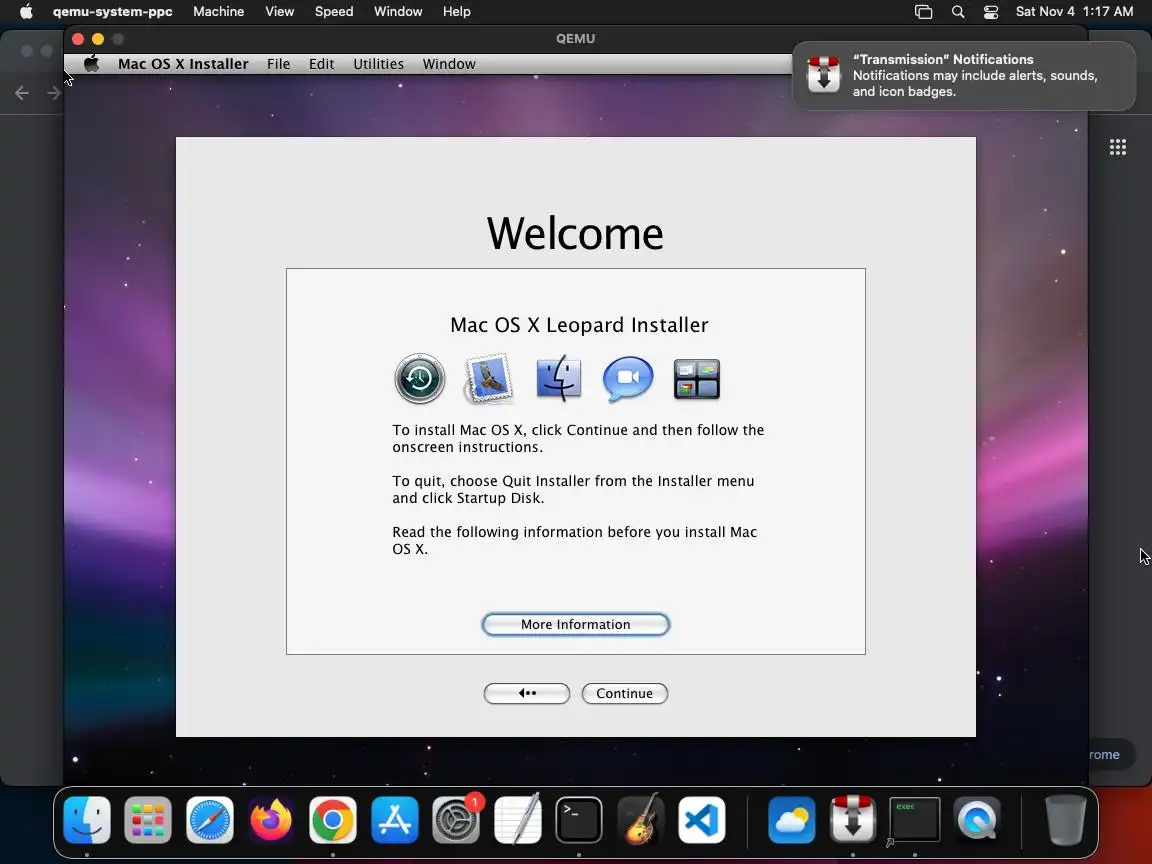
Task: Open Finder from the Dock
Action: pyautogui.click(x=87, y=820)
